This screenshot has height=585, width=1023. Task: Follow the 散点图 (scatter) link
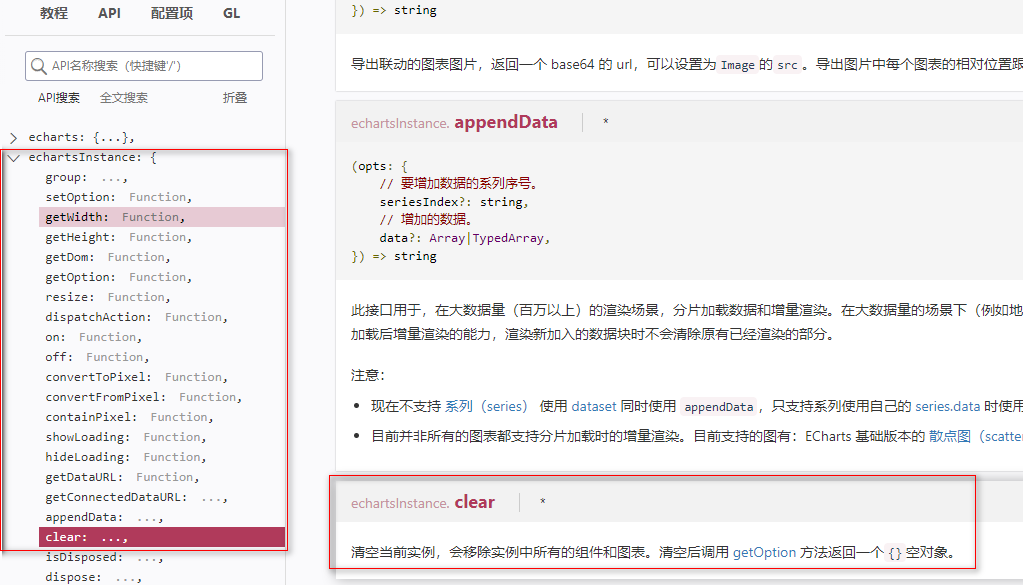click(x=975, y=436)
